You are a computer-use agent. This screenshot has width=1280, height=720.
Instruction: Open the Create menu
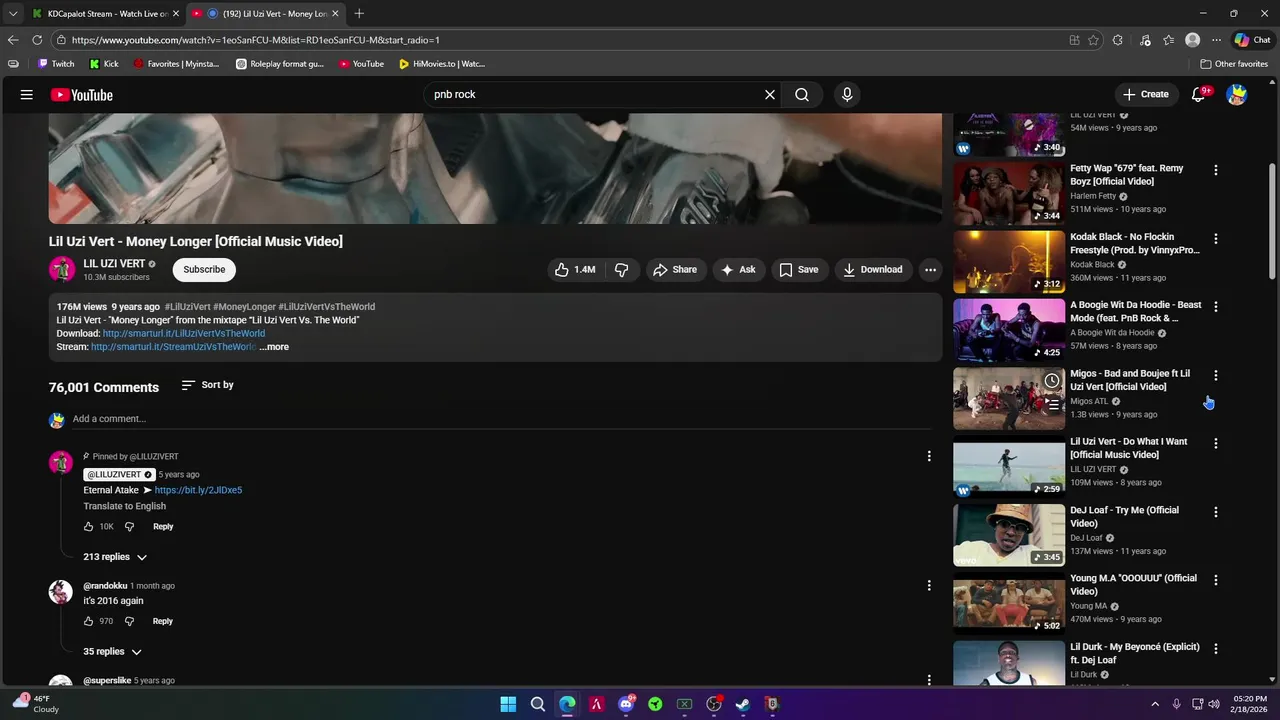point(1146,95)
